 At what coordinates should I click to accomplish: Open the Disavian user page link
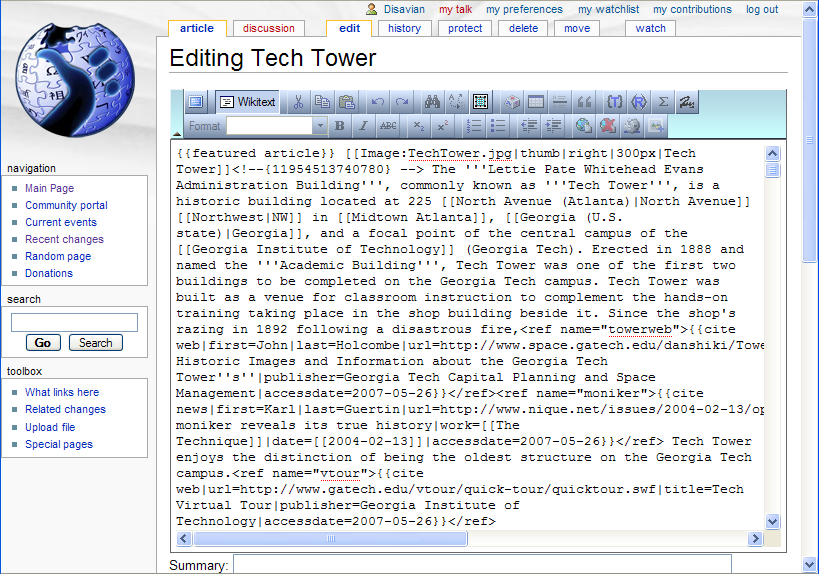[404, 9]
